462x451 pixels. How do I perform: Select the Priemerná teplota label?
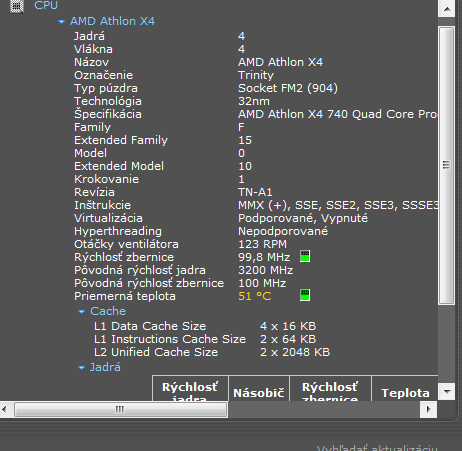[125, 296]
